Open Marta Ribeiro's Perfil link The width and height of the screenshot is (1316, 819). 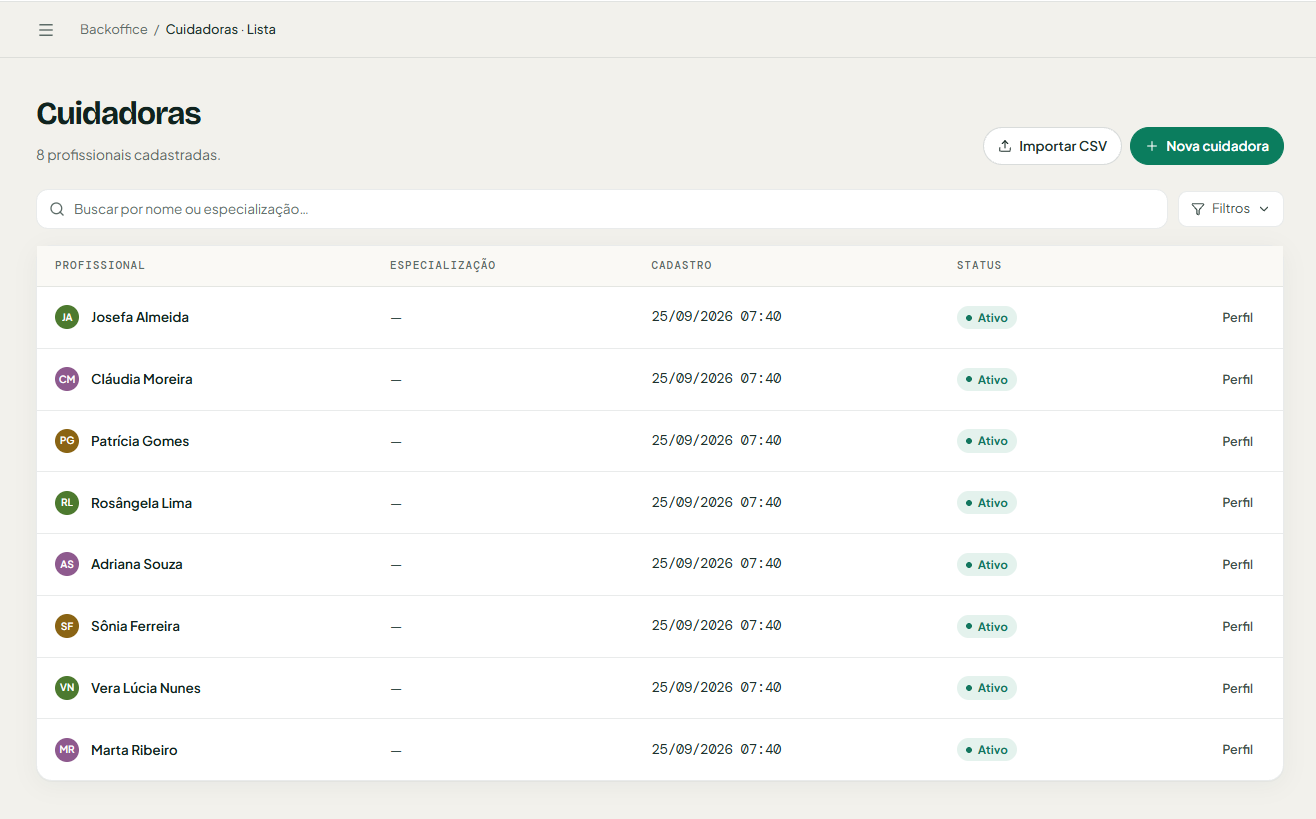click(x=1237, y=750)
